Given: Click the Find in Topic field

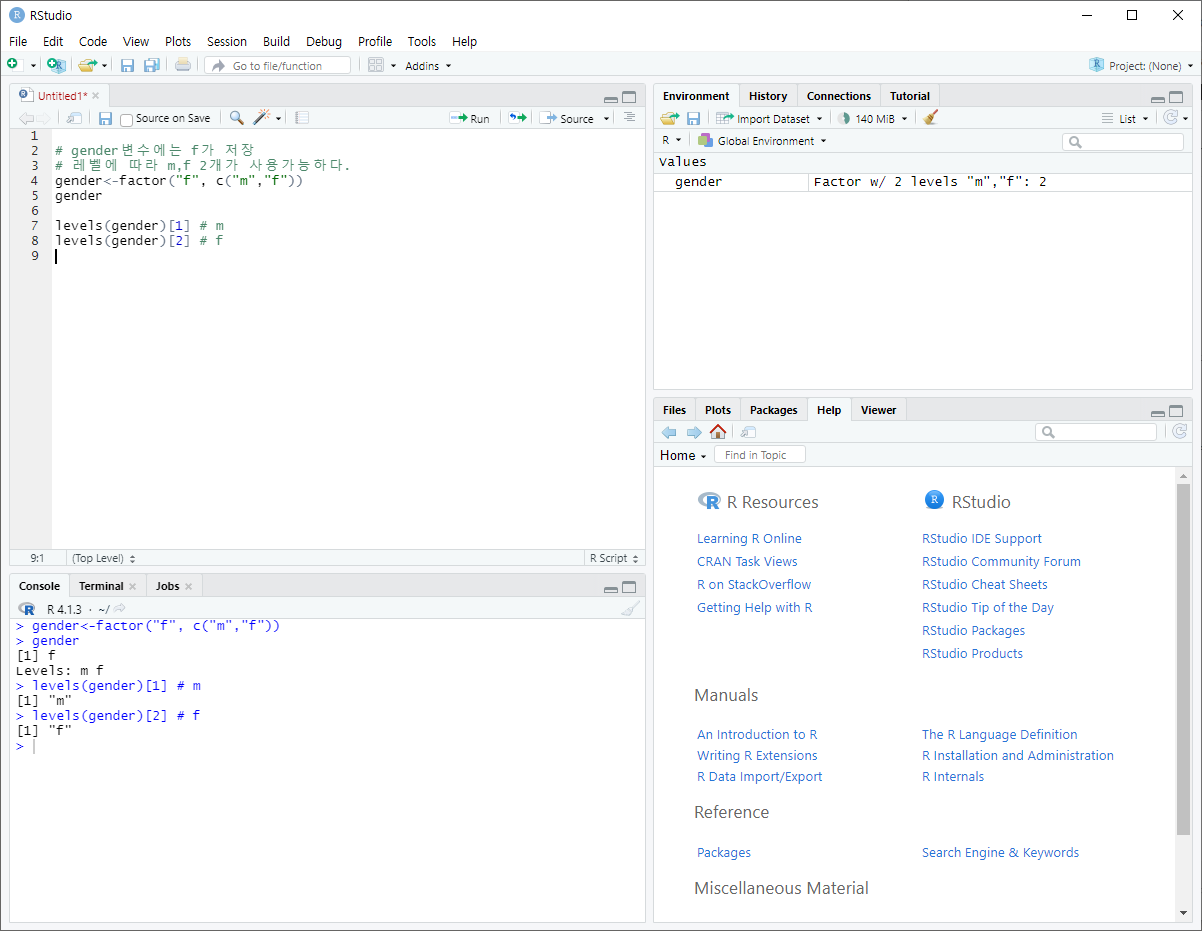Looking at the screenshot, I should pos(759,455).
